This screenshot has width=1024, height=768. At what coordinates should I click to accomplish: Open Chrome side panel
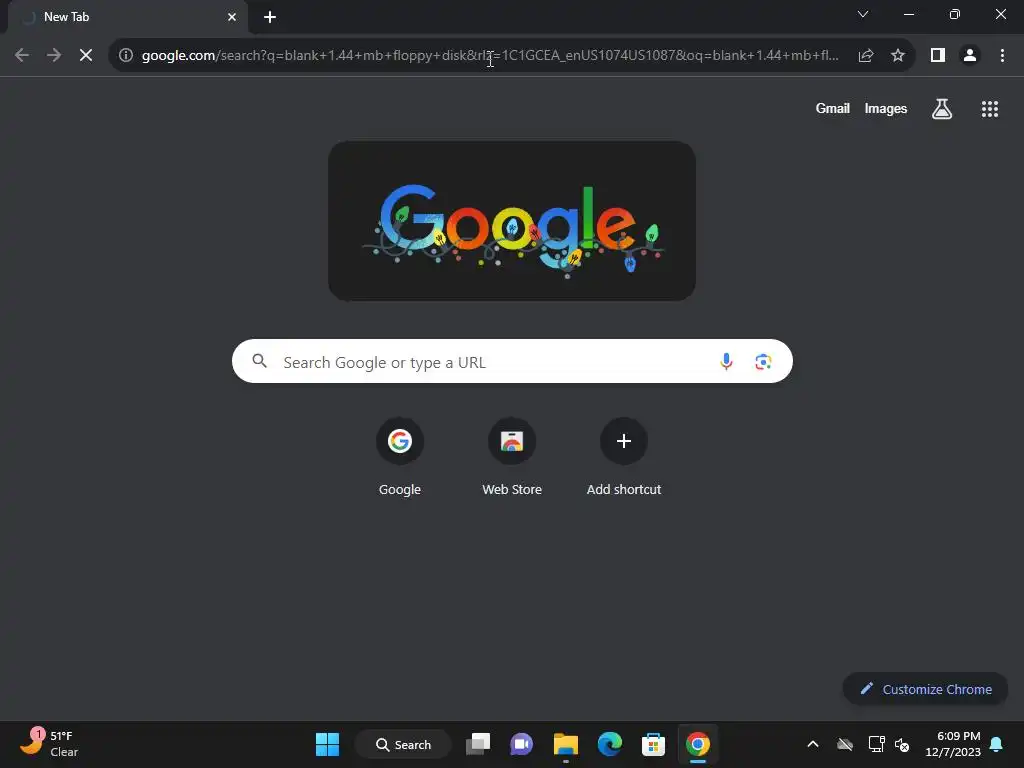click(938, 56)
